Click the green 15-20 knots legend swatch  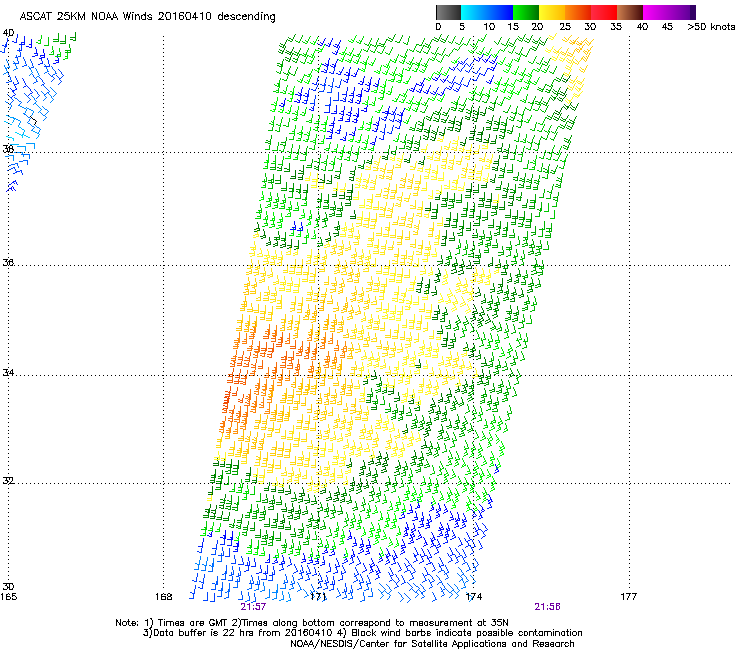[526, 12]
